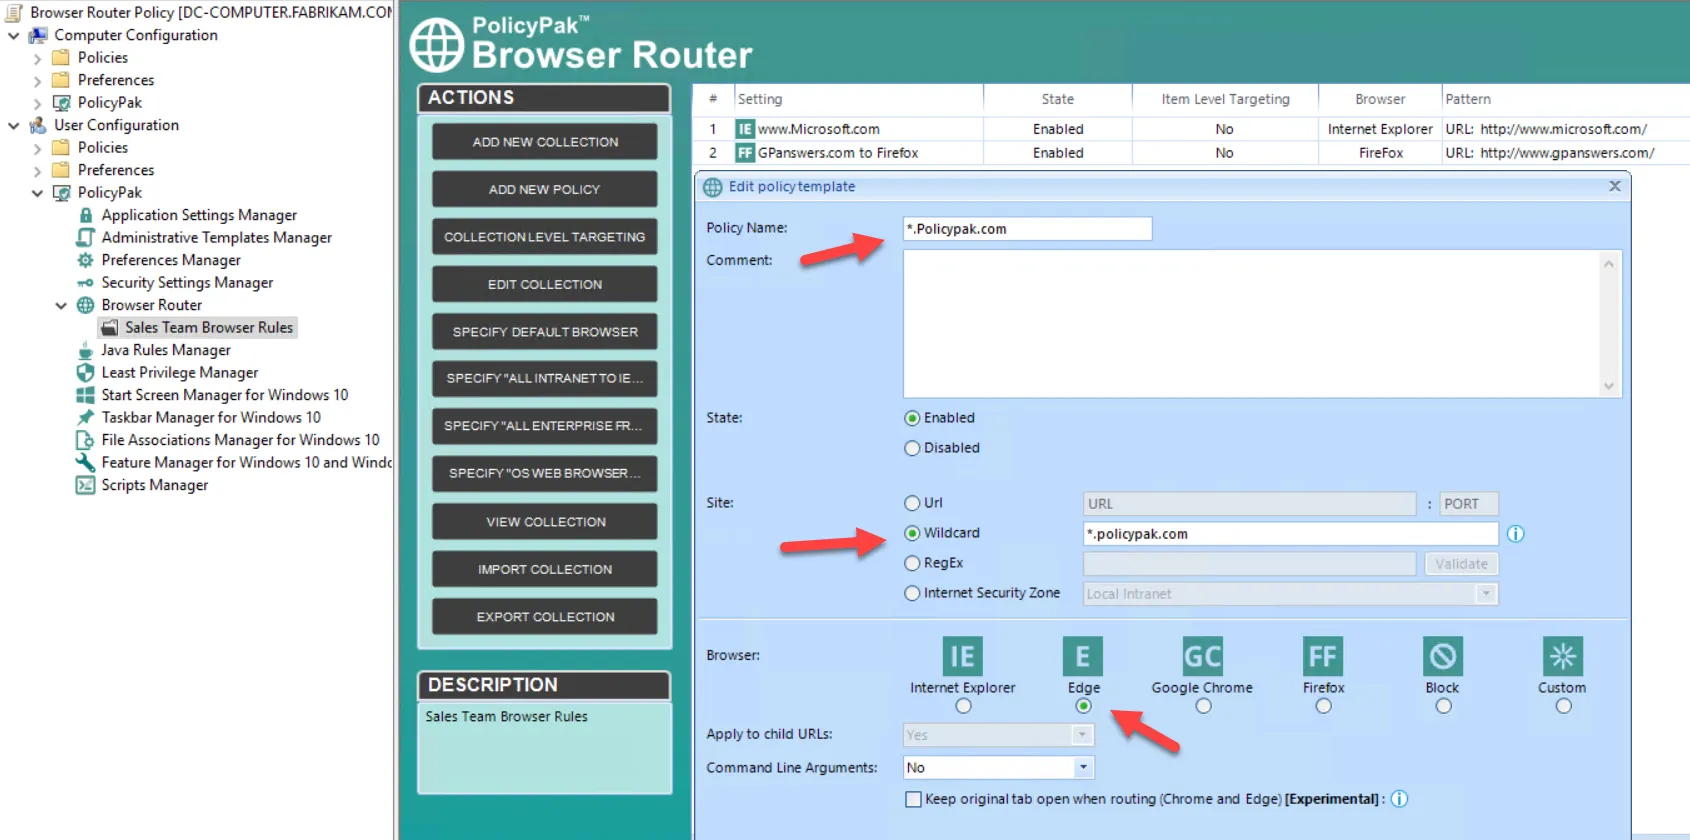Select the Firefox browser radio button
This screenshot has width=1690, height=840.
[1323, 706]
